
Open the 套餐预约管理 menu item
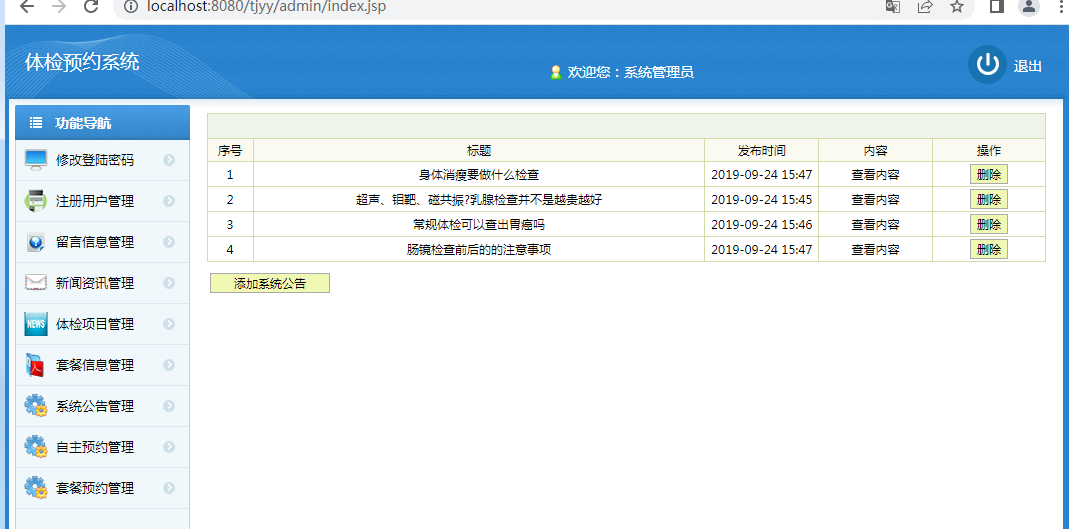tap(95, 488)
